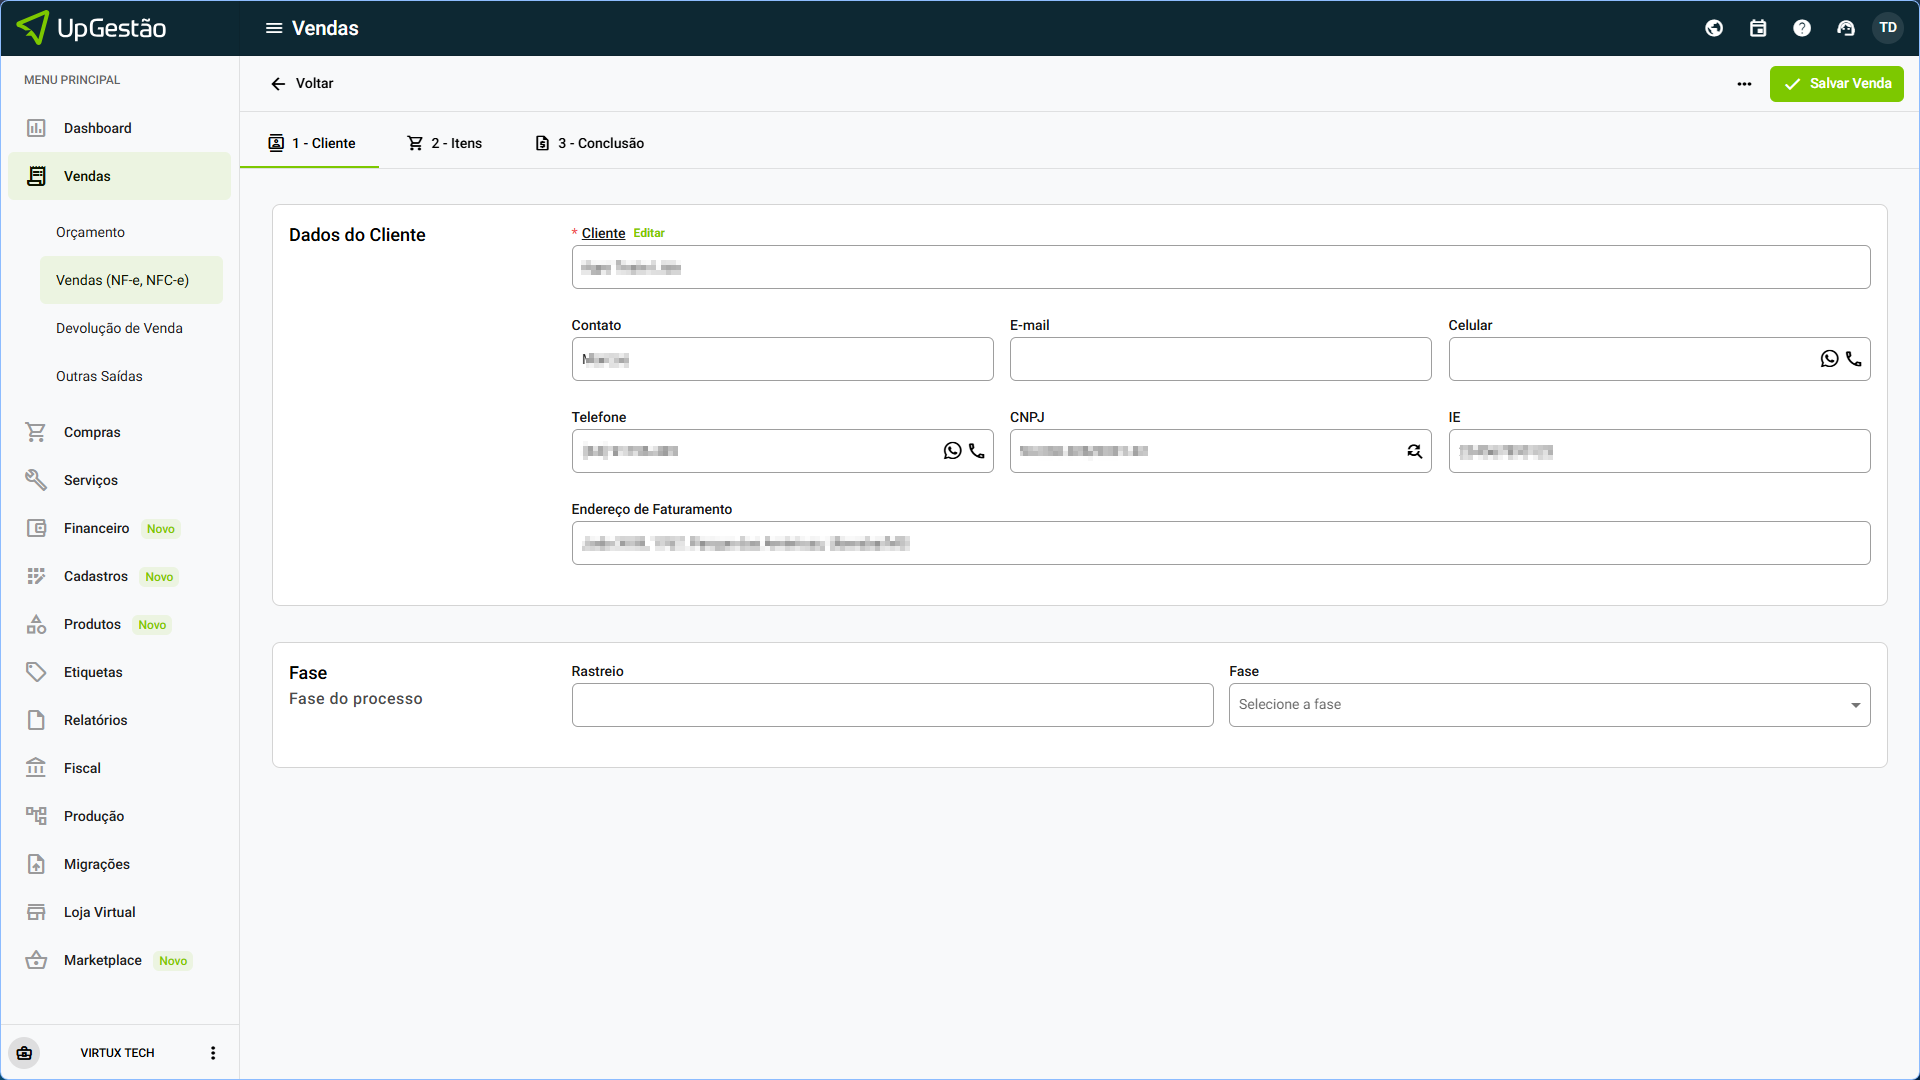1920x1080 pixels.
Task: Click the help question mark icon
Action: (x=1802, y=28)
